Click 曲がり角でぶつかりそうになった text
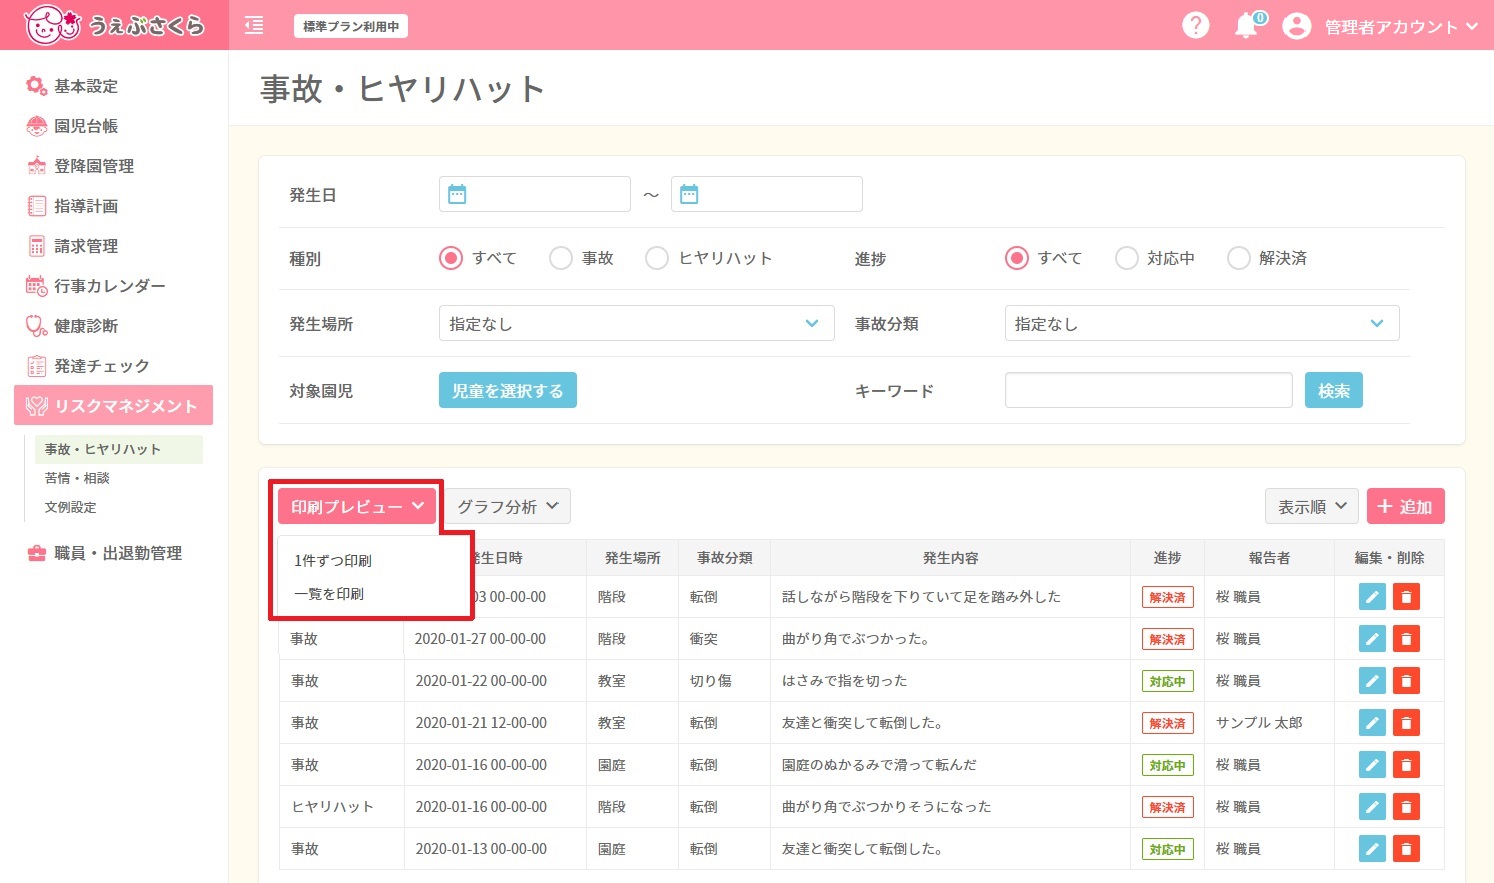This screenshot has height=883, width=1494. 886,807
